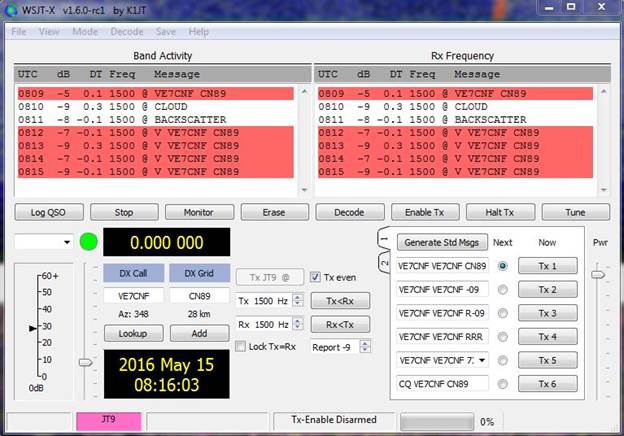Select the Next radio button for Tx 6
Viewport: 624px width, 436px height.
502,383
